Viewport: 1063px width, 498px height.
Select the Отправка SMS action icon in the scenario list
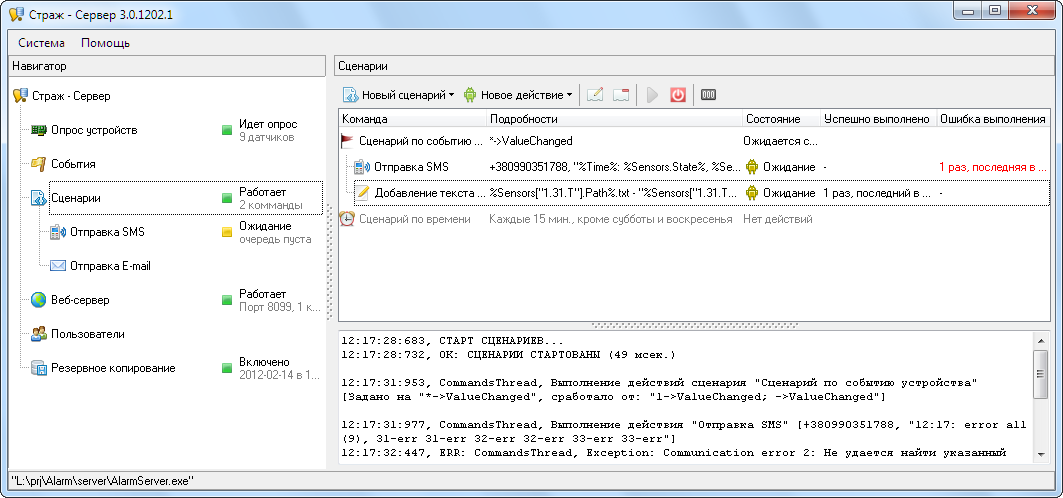pyautogui.click(x=363, y=167)
